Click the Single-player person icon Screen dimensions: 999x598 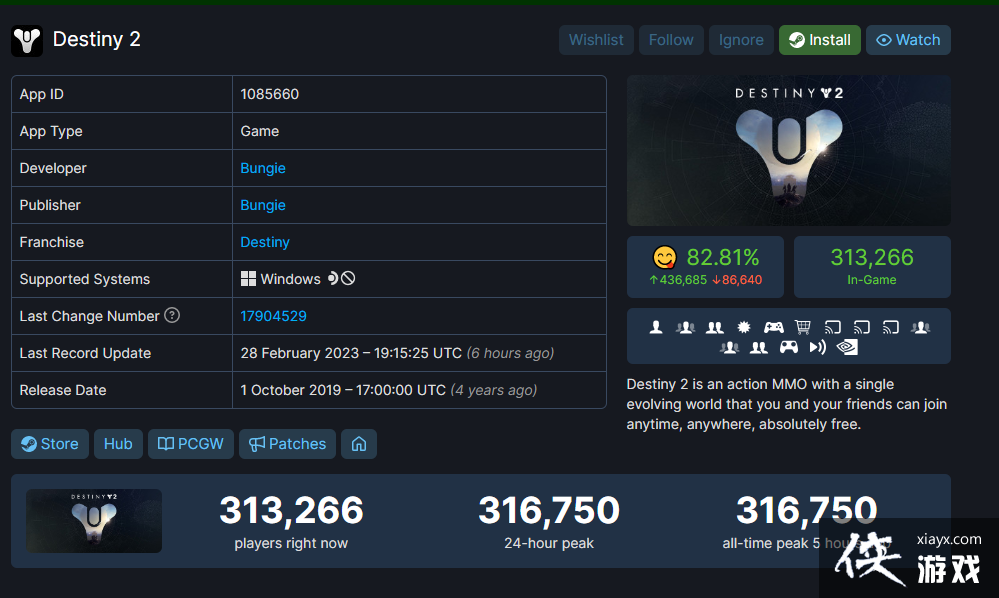(x=656, y=327)
